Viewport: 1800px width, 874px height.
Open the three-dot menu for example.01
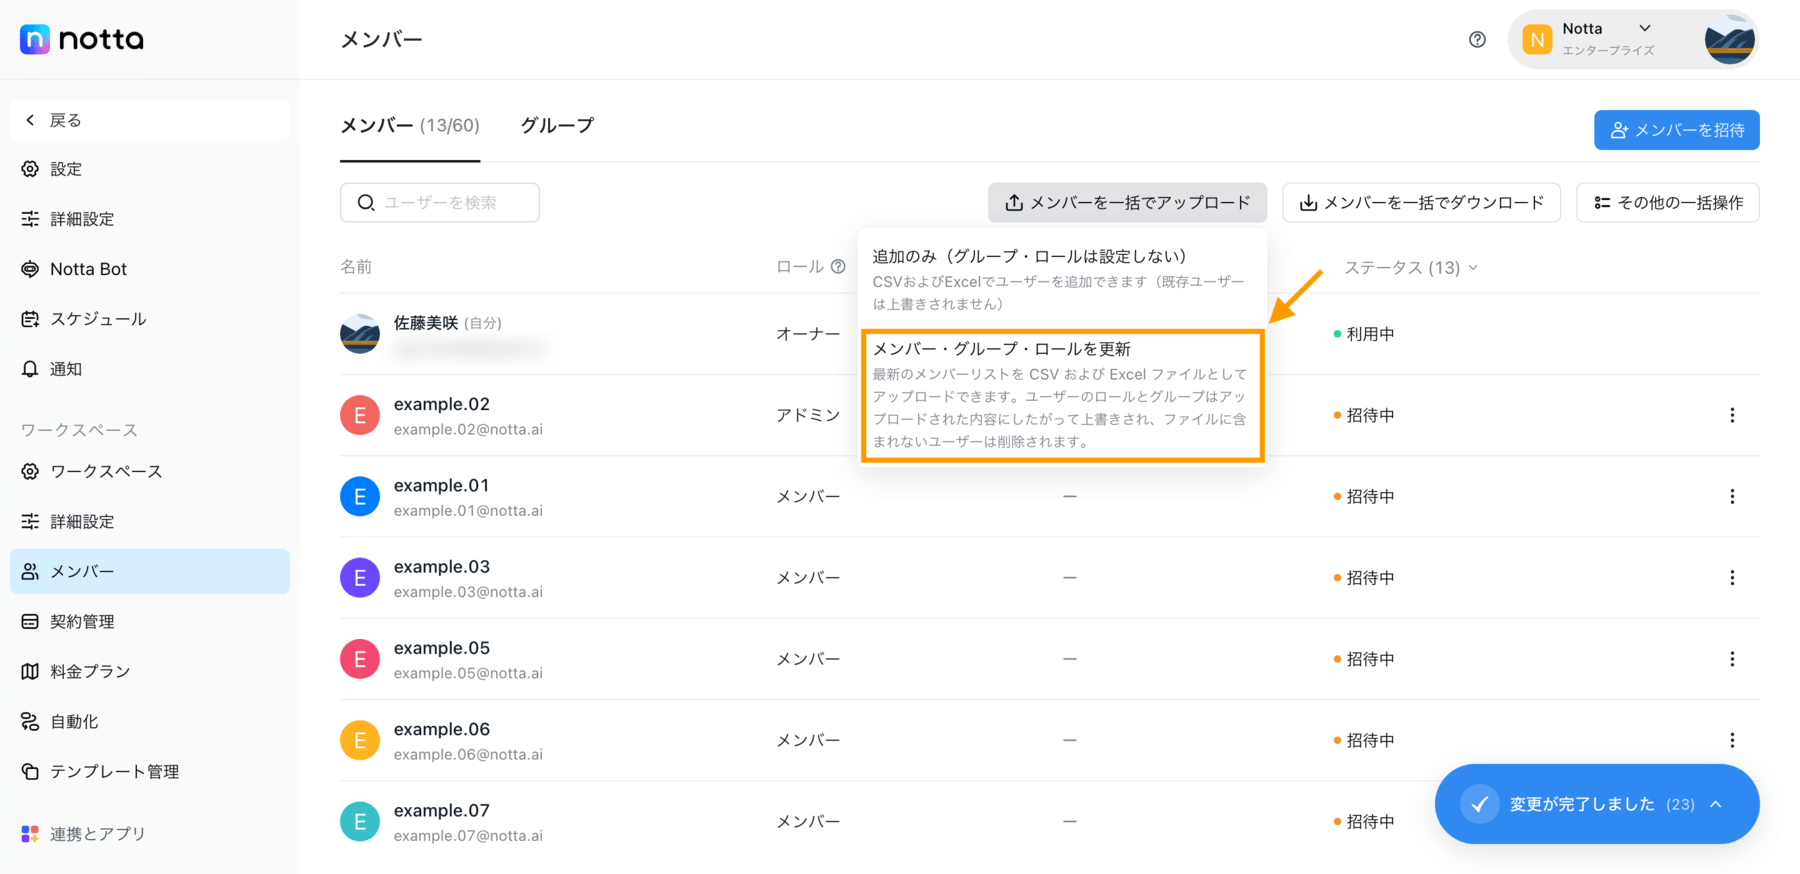1732,496
